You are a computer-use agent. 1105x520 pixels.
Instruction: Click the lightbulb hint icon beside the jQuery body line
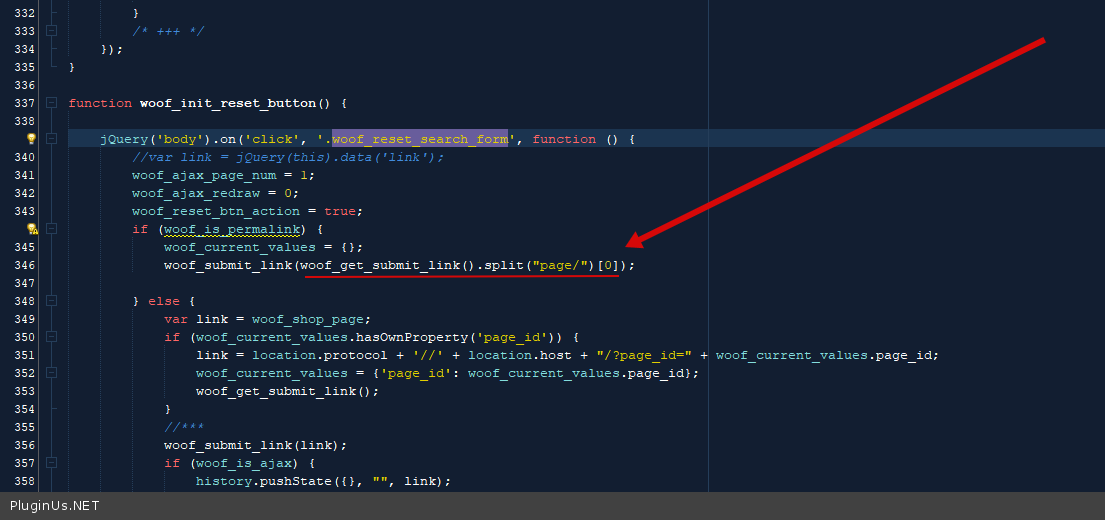tap(31, 139)
